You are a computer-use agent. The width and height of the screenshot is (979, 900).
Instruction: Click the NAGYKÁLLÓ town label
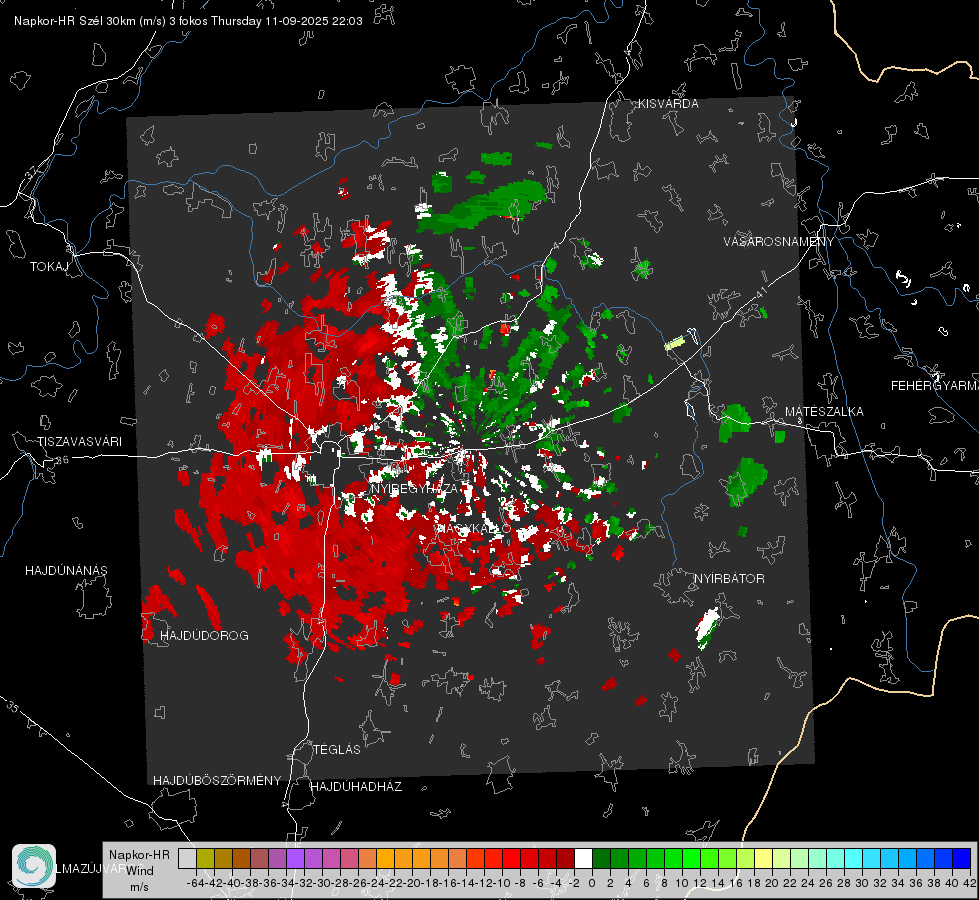point(473,528)
